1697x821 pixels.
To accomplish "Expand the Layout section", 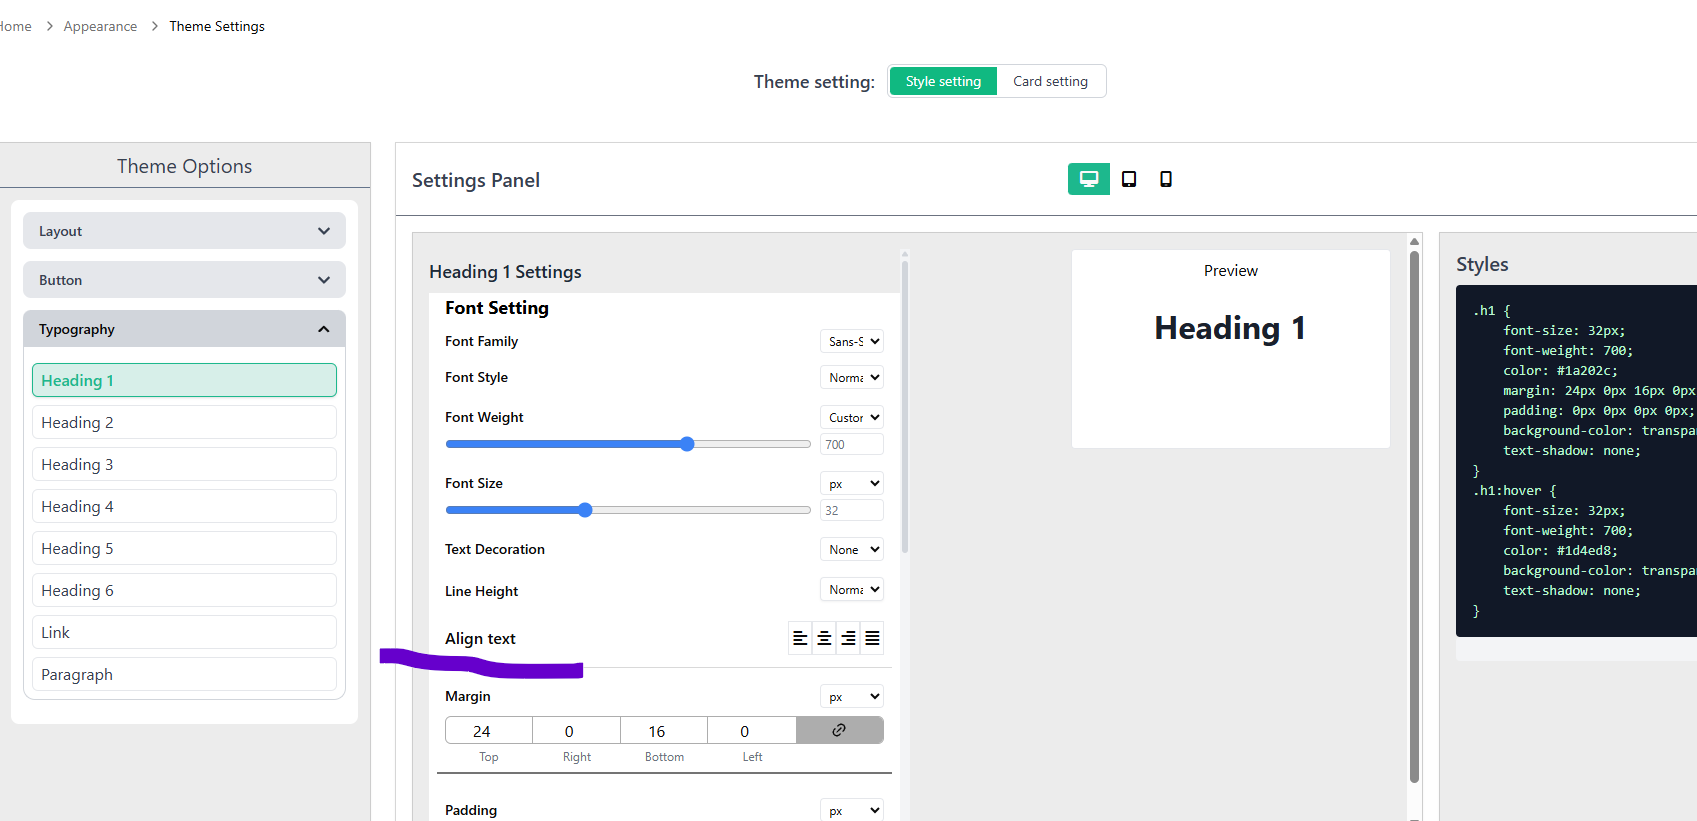I will pos(184,231).
